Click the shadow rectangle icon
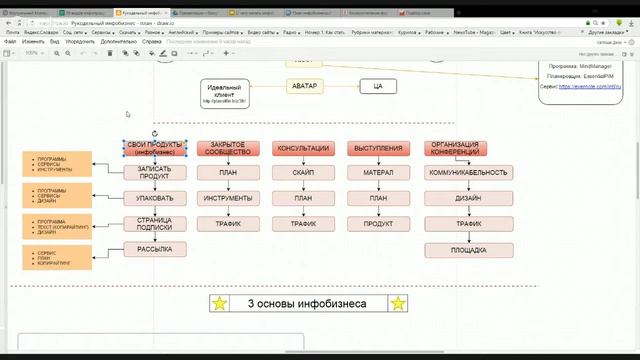The height and width of the screenshot is (360, 640). pos(174,53)
